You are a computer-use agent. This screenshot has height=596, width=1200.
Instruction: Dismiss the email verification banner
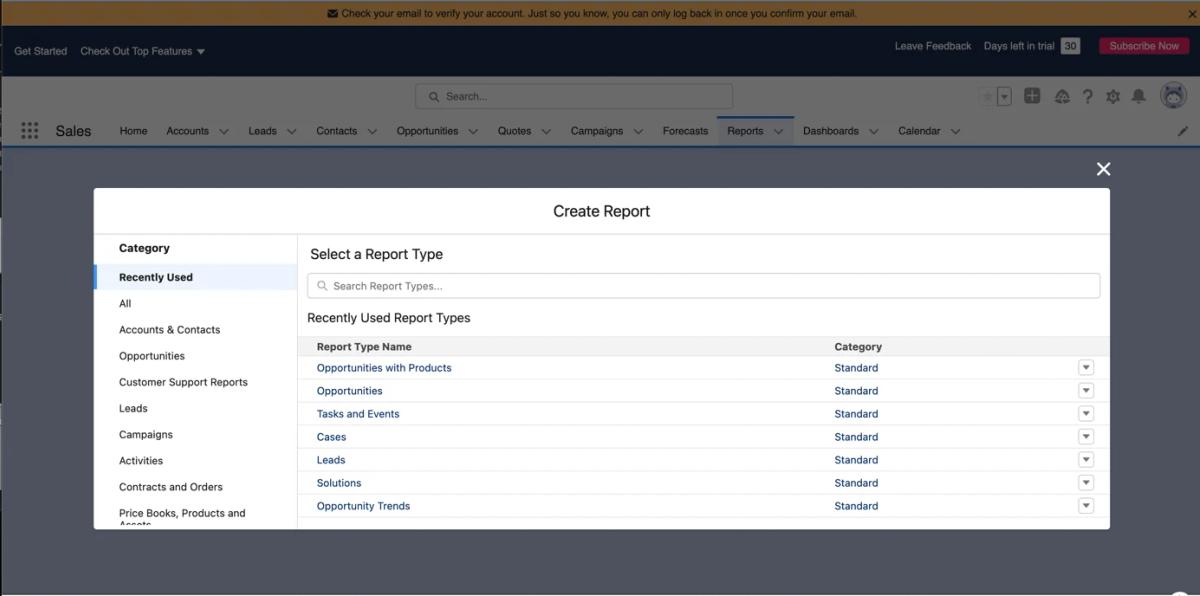(x=1191, y=14)
